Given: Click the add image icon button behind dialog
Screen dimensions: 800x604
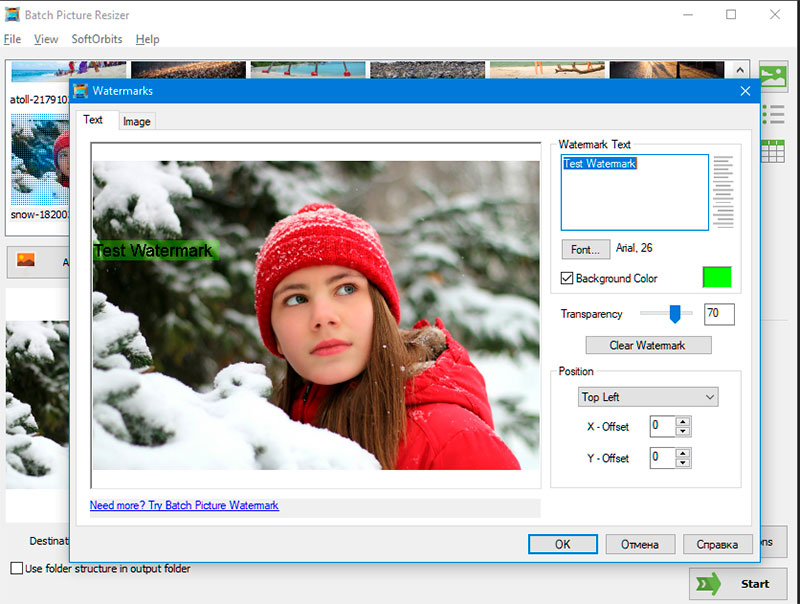Looking at the screenshot, I should 26,260.
